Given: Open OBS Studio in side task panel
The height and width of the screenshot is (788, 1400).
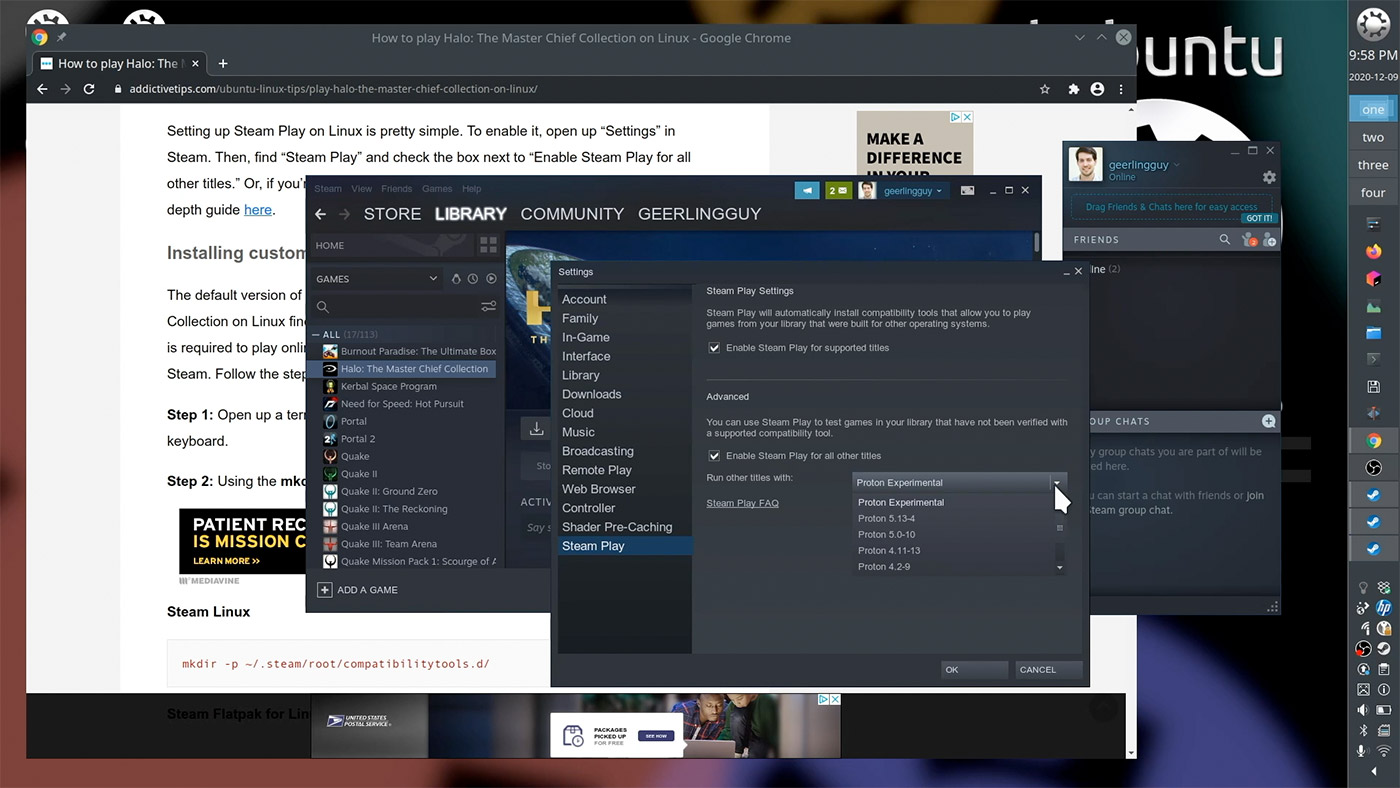Looking at the screenshot, I should point(1374,467).
